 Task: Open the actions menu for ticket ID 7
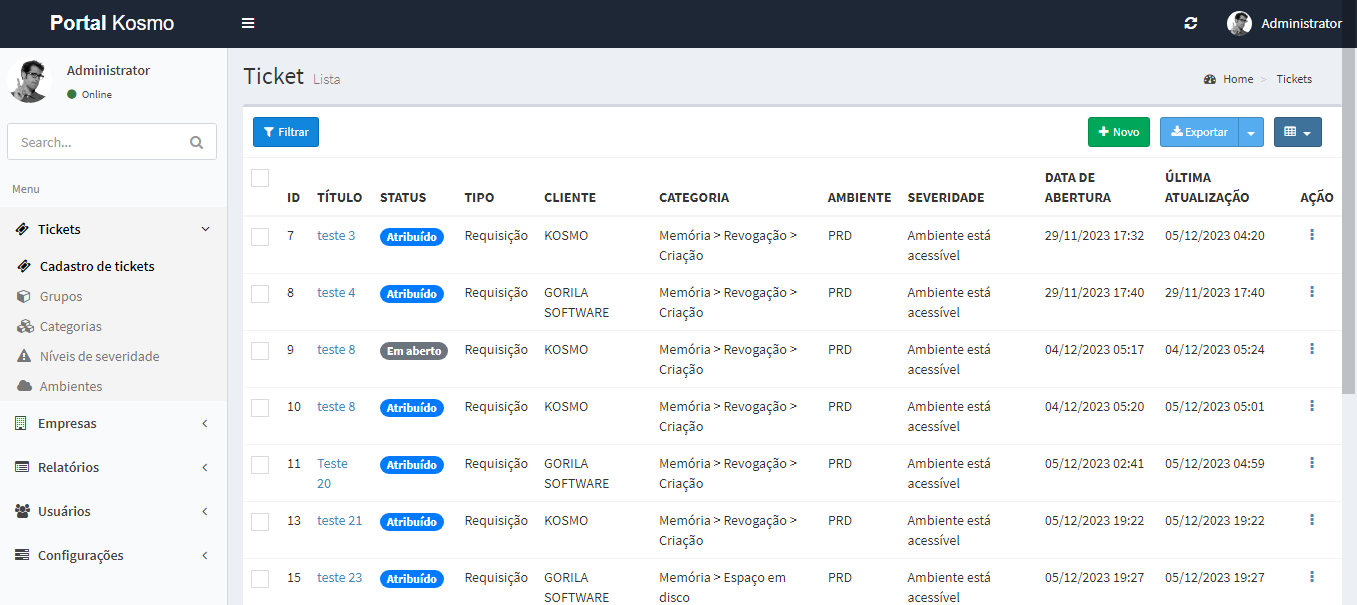(x=1311, y=235)
